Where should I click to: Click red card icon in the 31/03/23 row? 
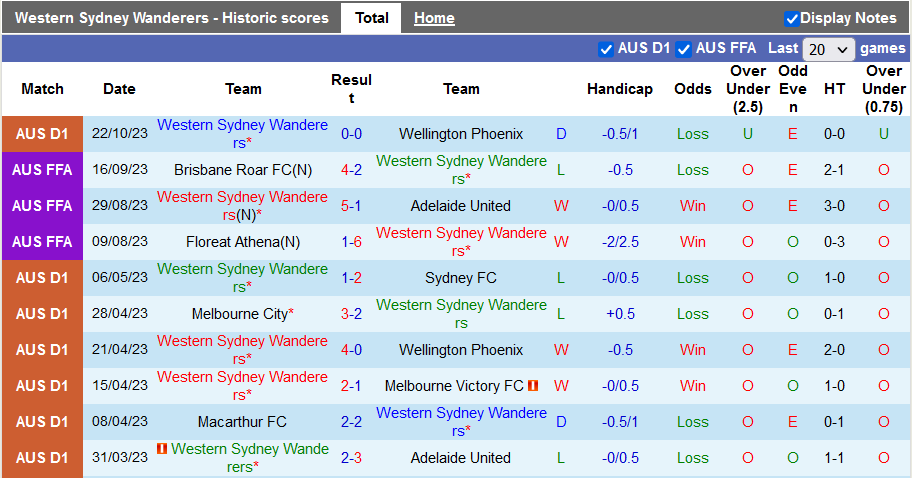click(x=161, y=449)
